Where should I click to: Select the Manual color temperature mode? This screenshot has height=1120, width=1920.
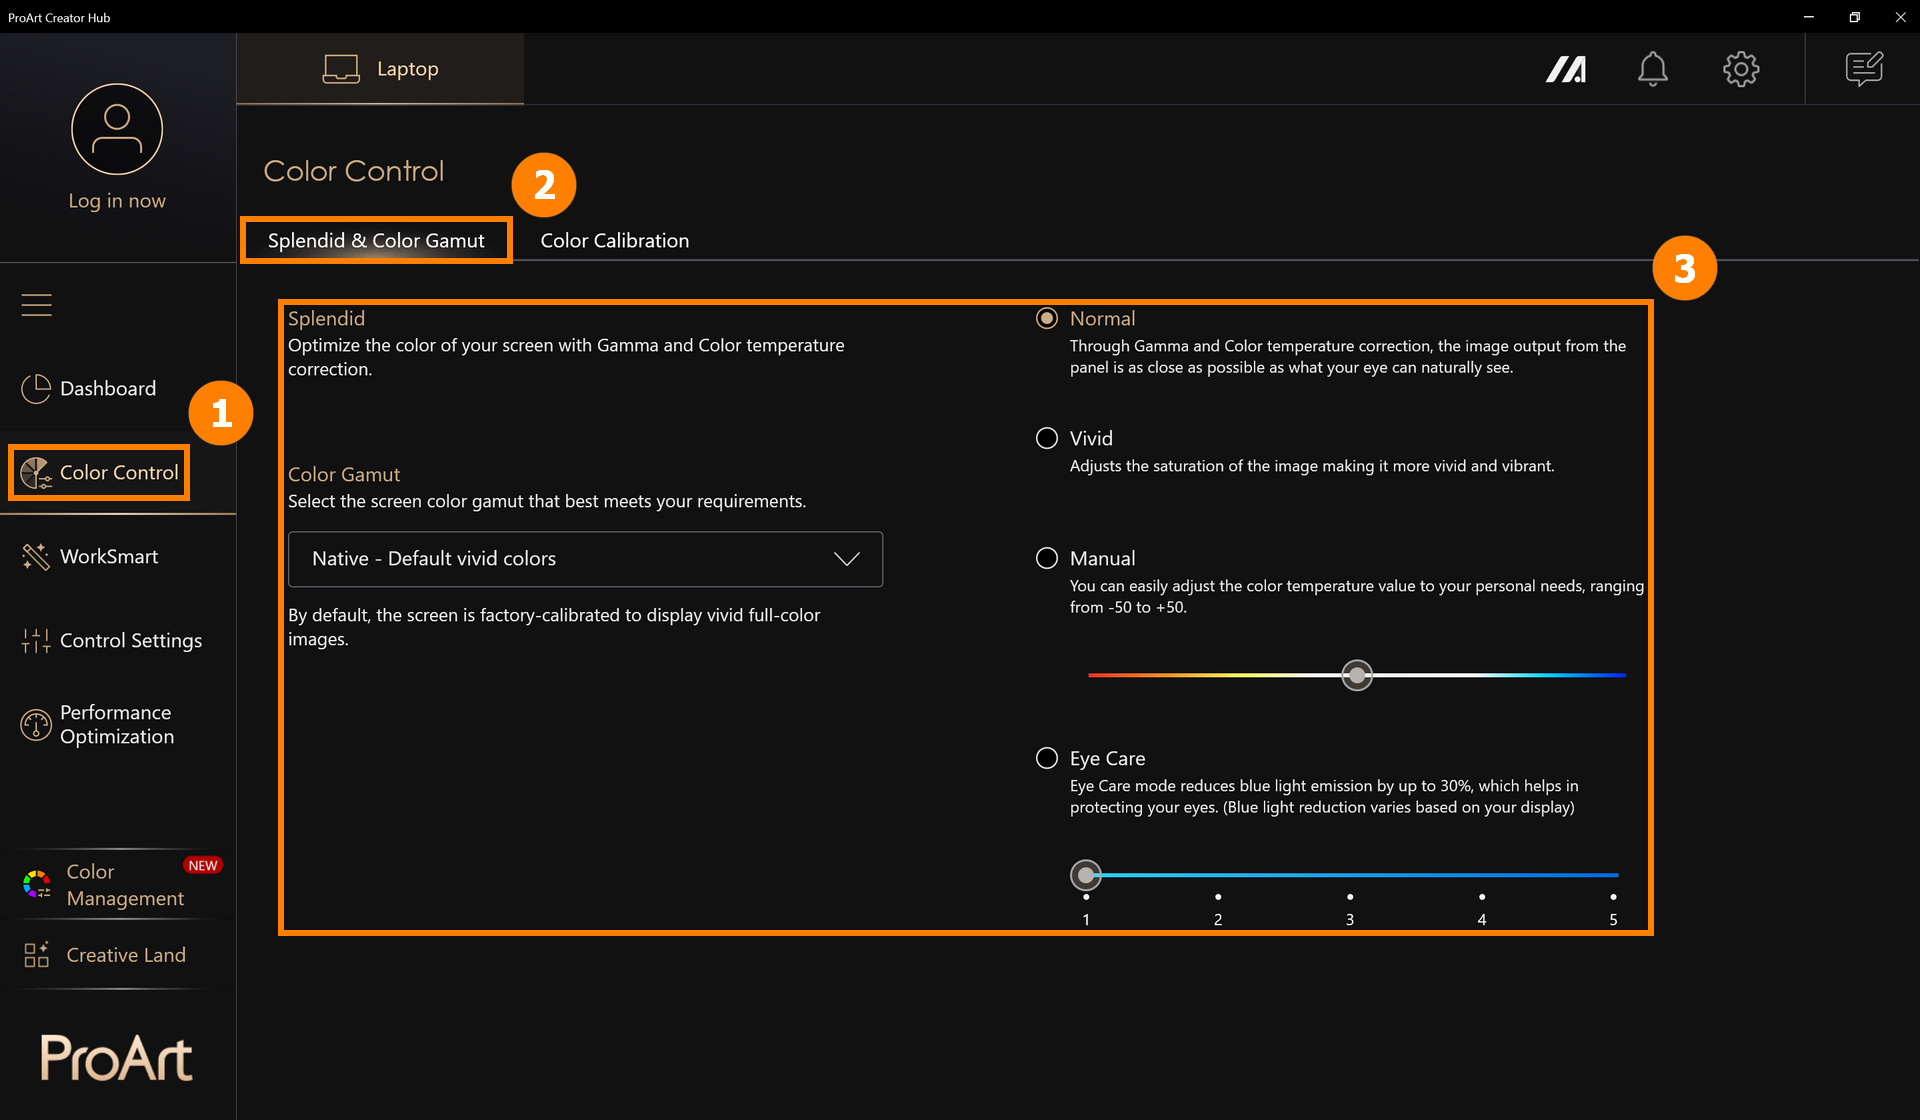tap(1047, 558)
